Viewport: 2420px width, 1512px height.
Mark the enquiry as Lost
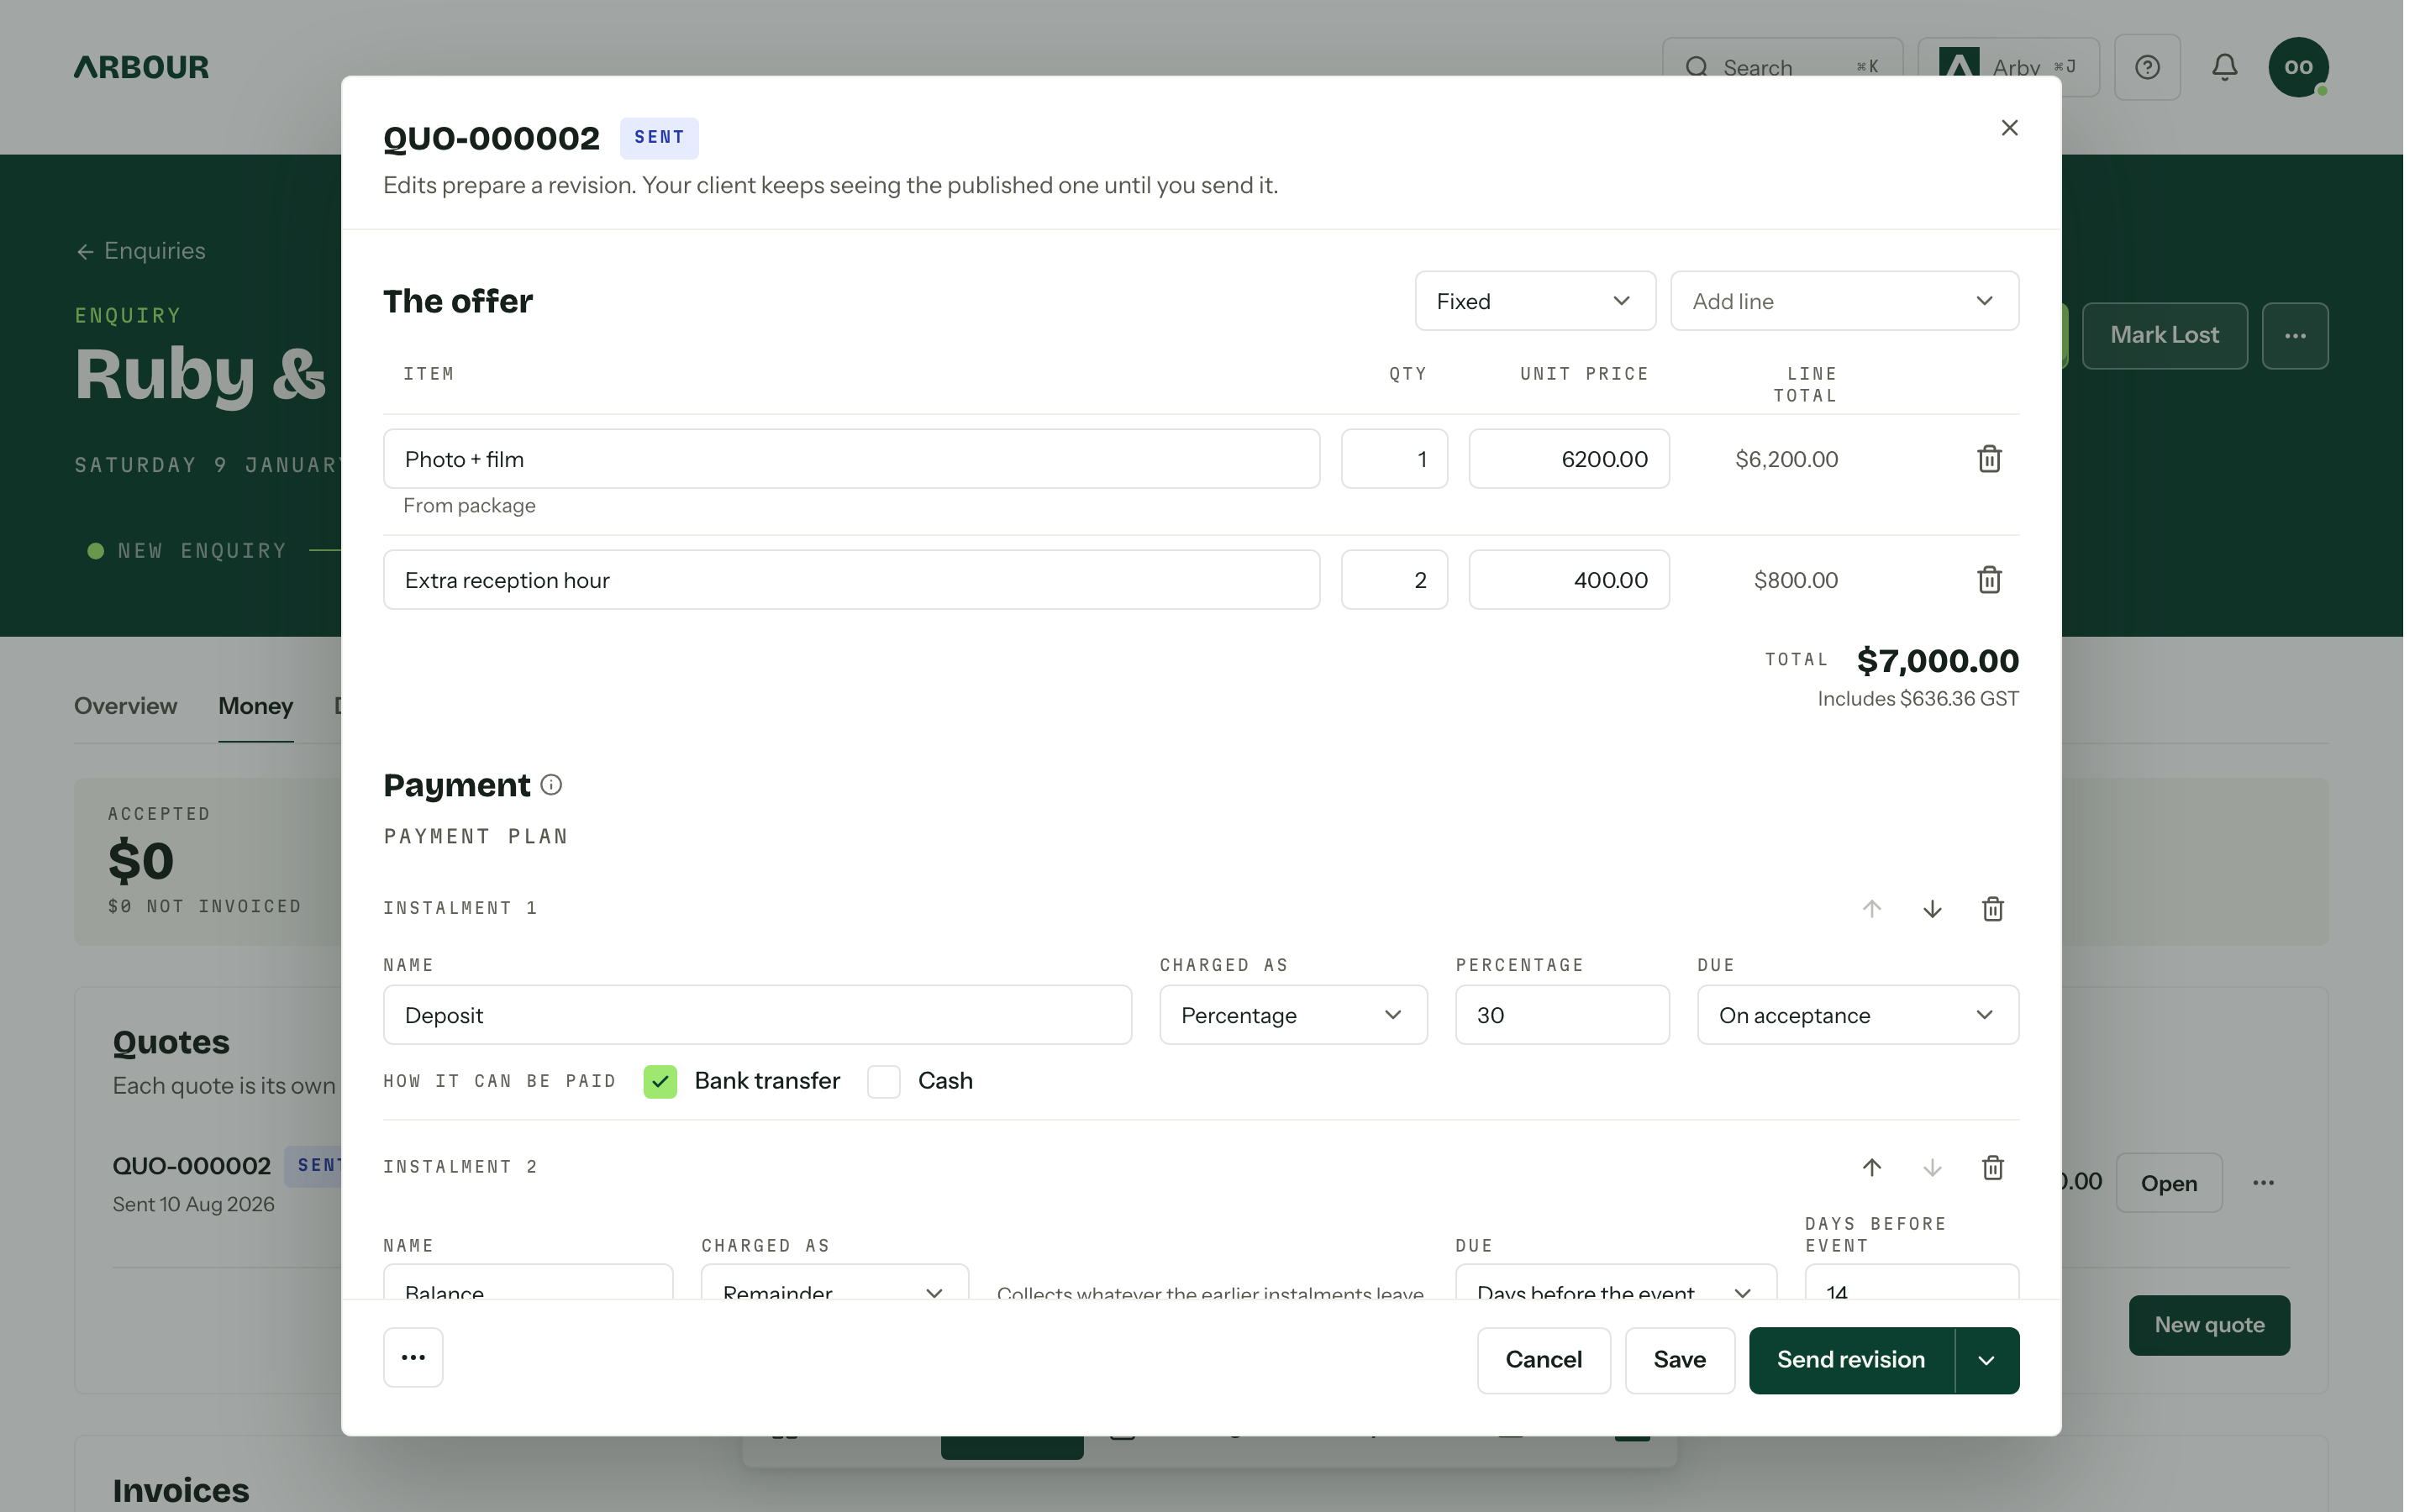[x=2164, y=336]
